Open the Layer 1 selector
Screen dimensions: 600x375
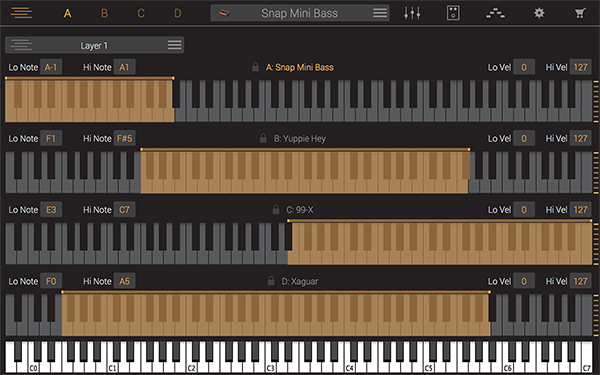coord(94,45)
